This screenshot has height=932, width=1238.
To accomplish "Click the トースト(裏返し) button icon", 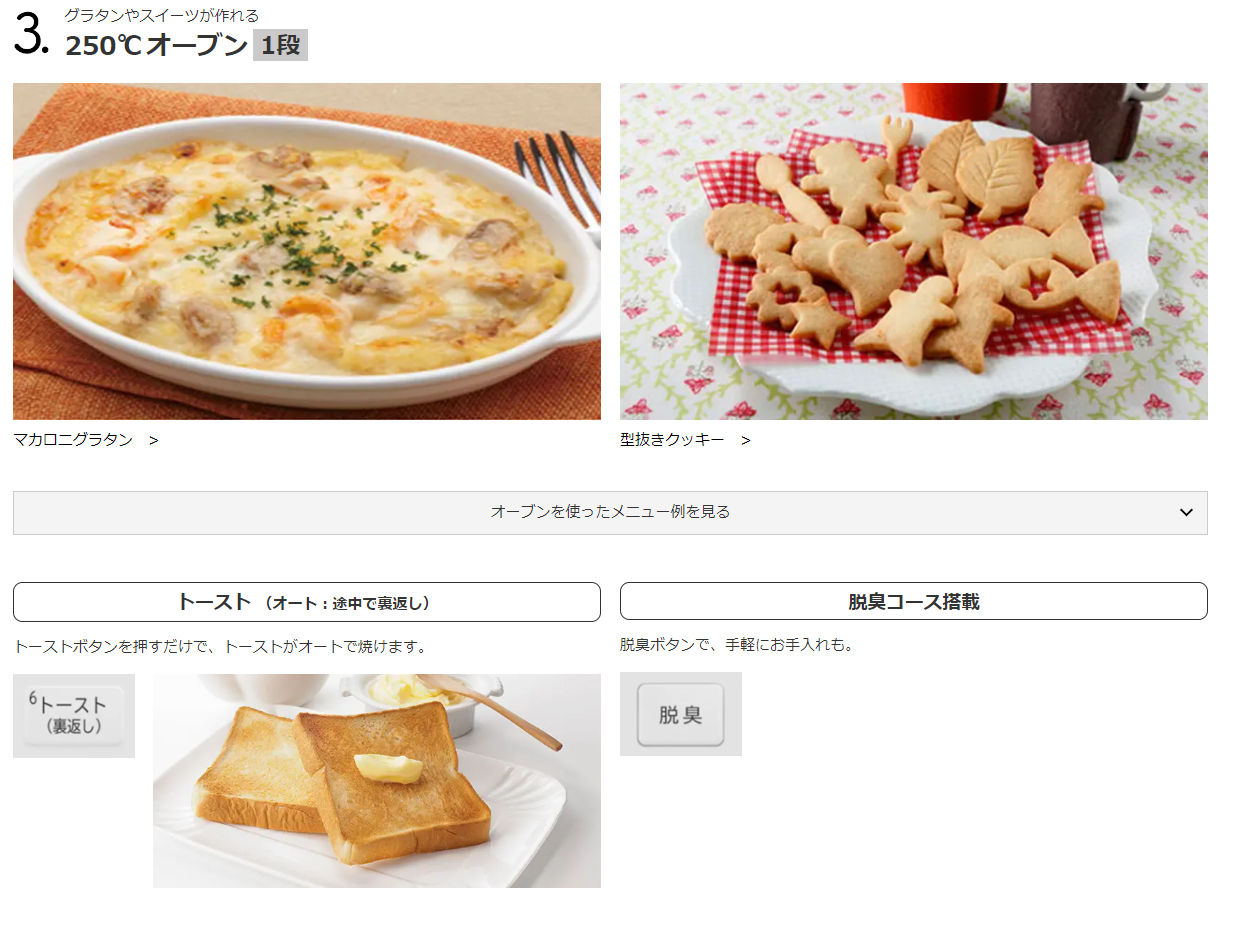I will (x=74, y=716).
